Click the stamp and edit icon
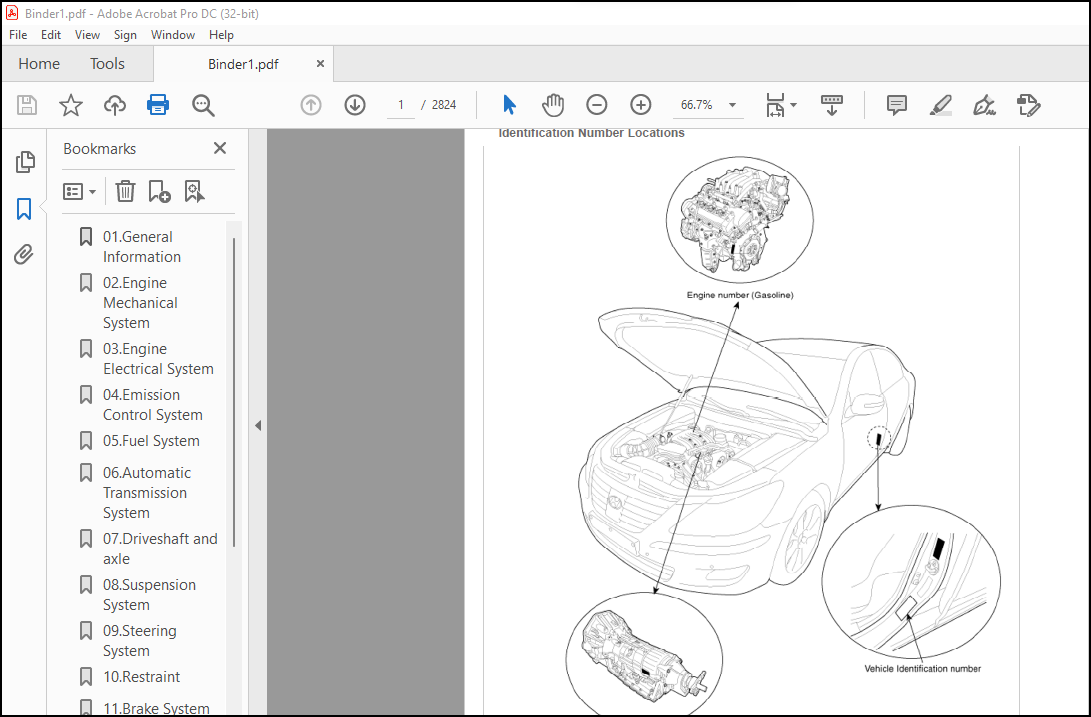Image resolution: width=1091 pixels, height=717 pixels. [x=1028, y=105]
